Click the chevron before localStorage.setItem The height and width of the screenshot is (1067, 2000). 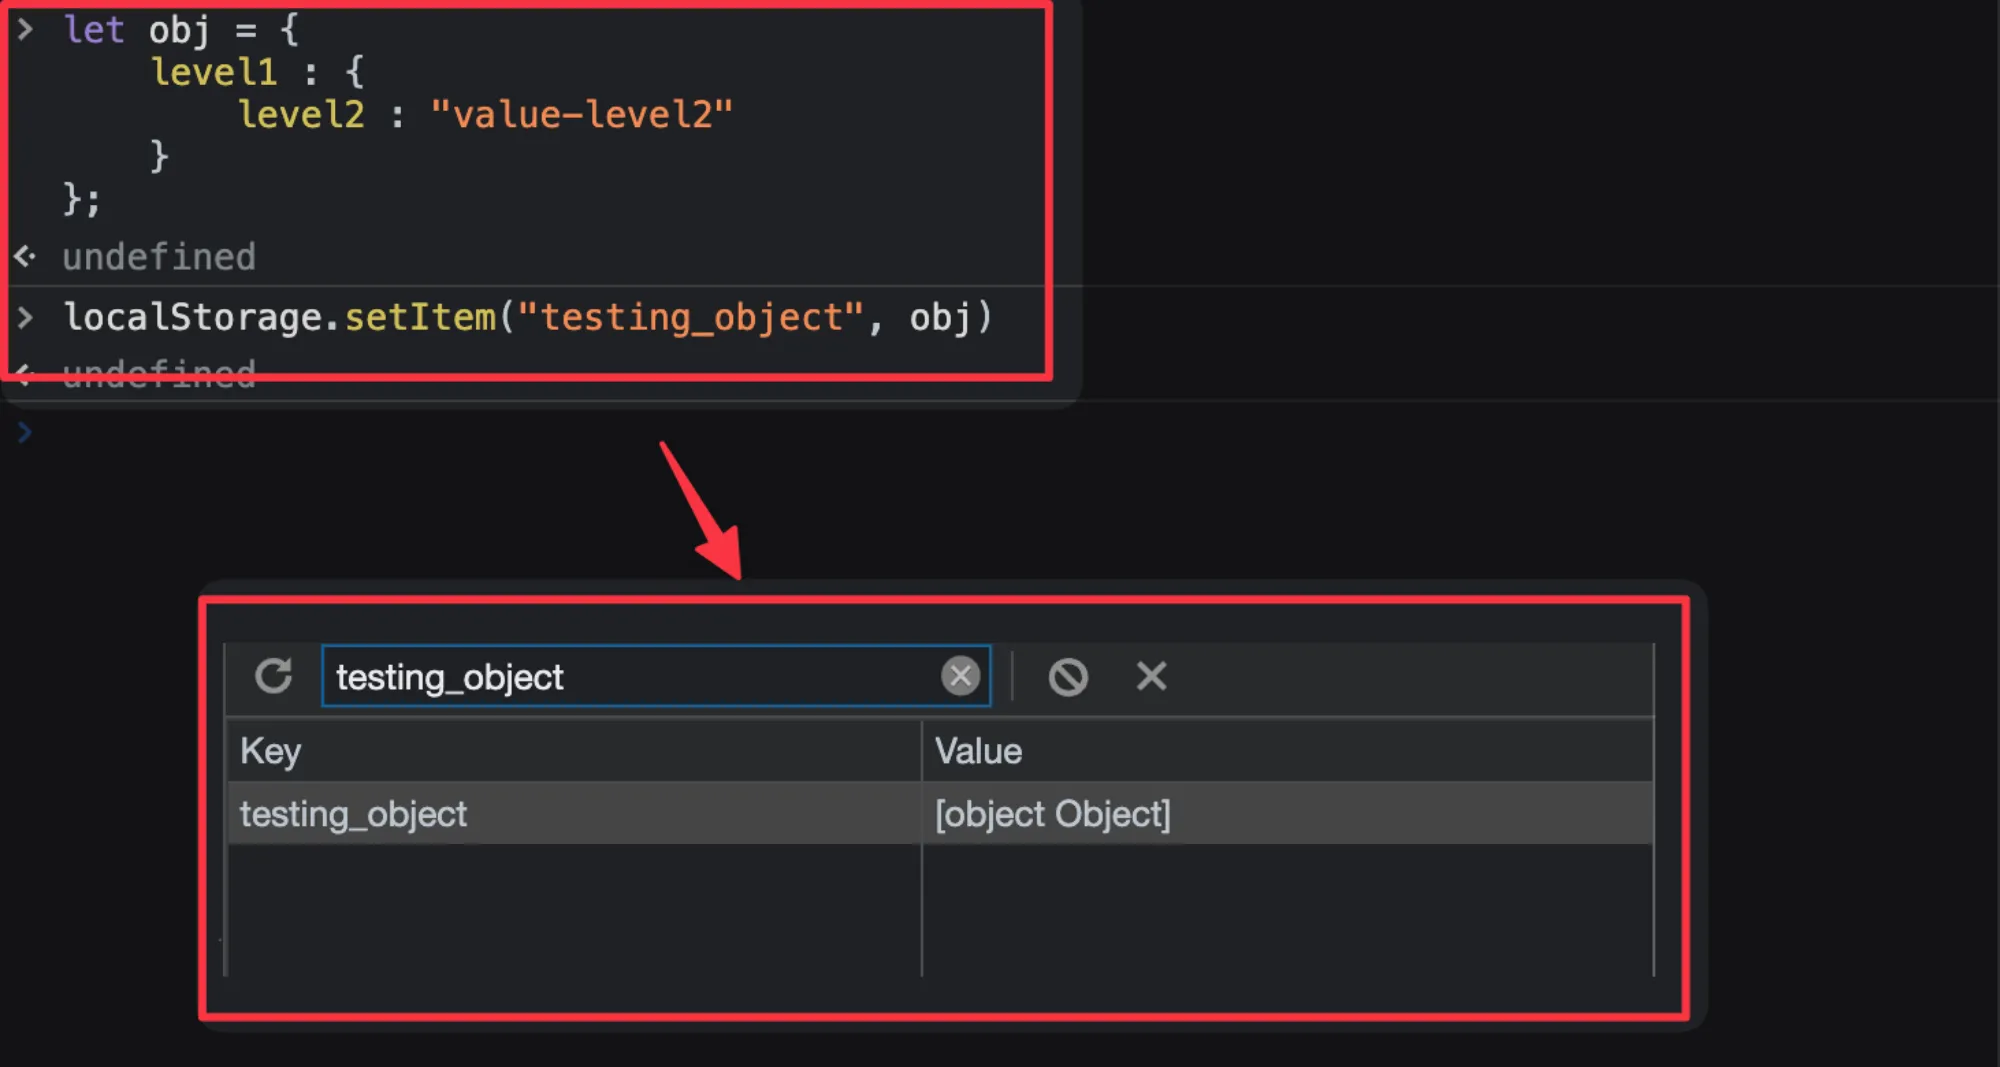(25, 318)
